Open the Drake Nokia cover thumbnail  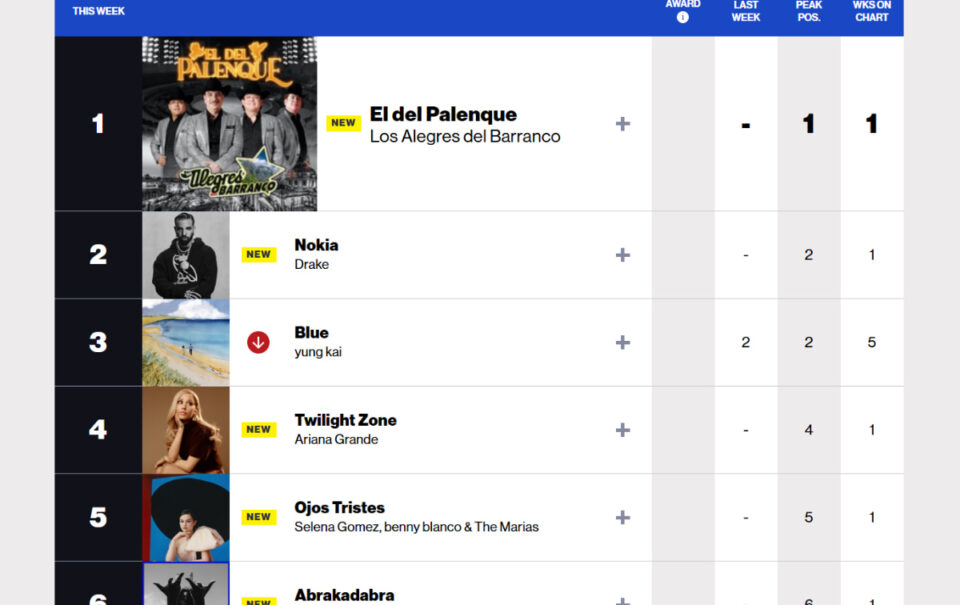coord(186,255)
